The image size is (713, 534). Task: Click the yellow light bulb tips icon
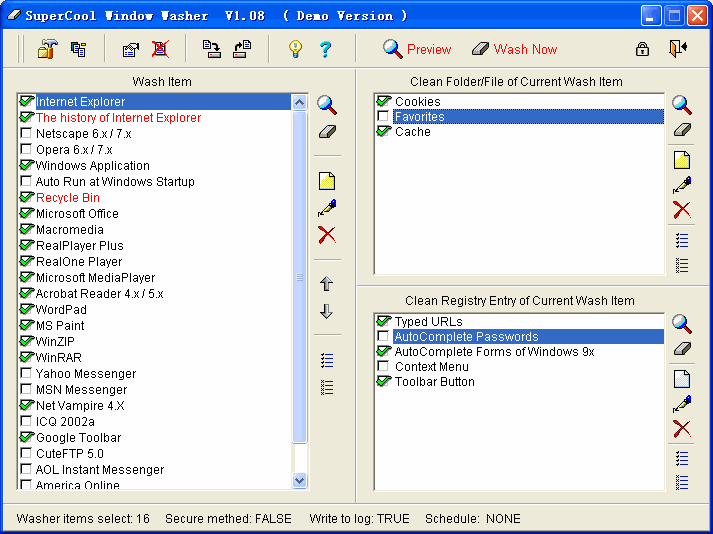(x=295, y=49)
